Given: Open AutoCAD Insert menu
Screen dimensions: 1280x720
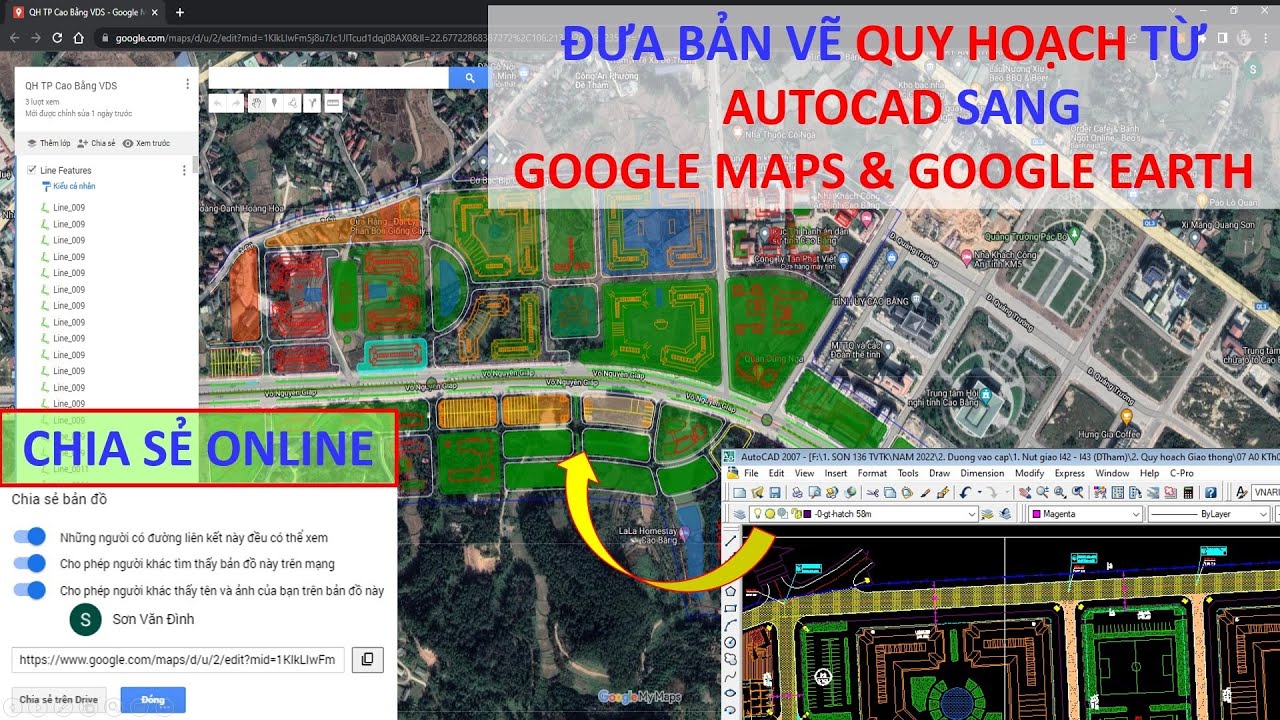Looking at the screenshot, I should tap(836, 473).
